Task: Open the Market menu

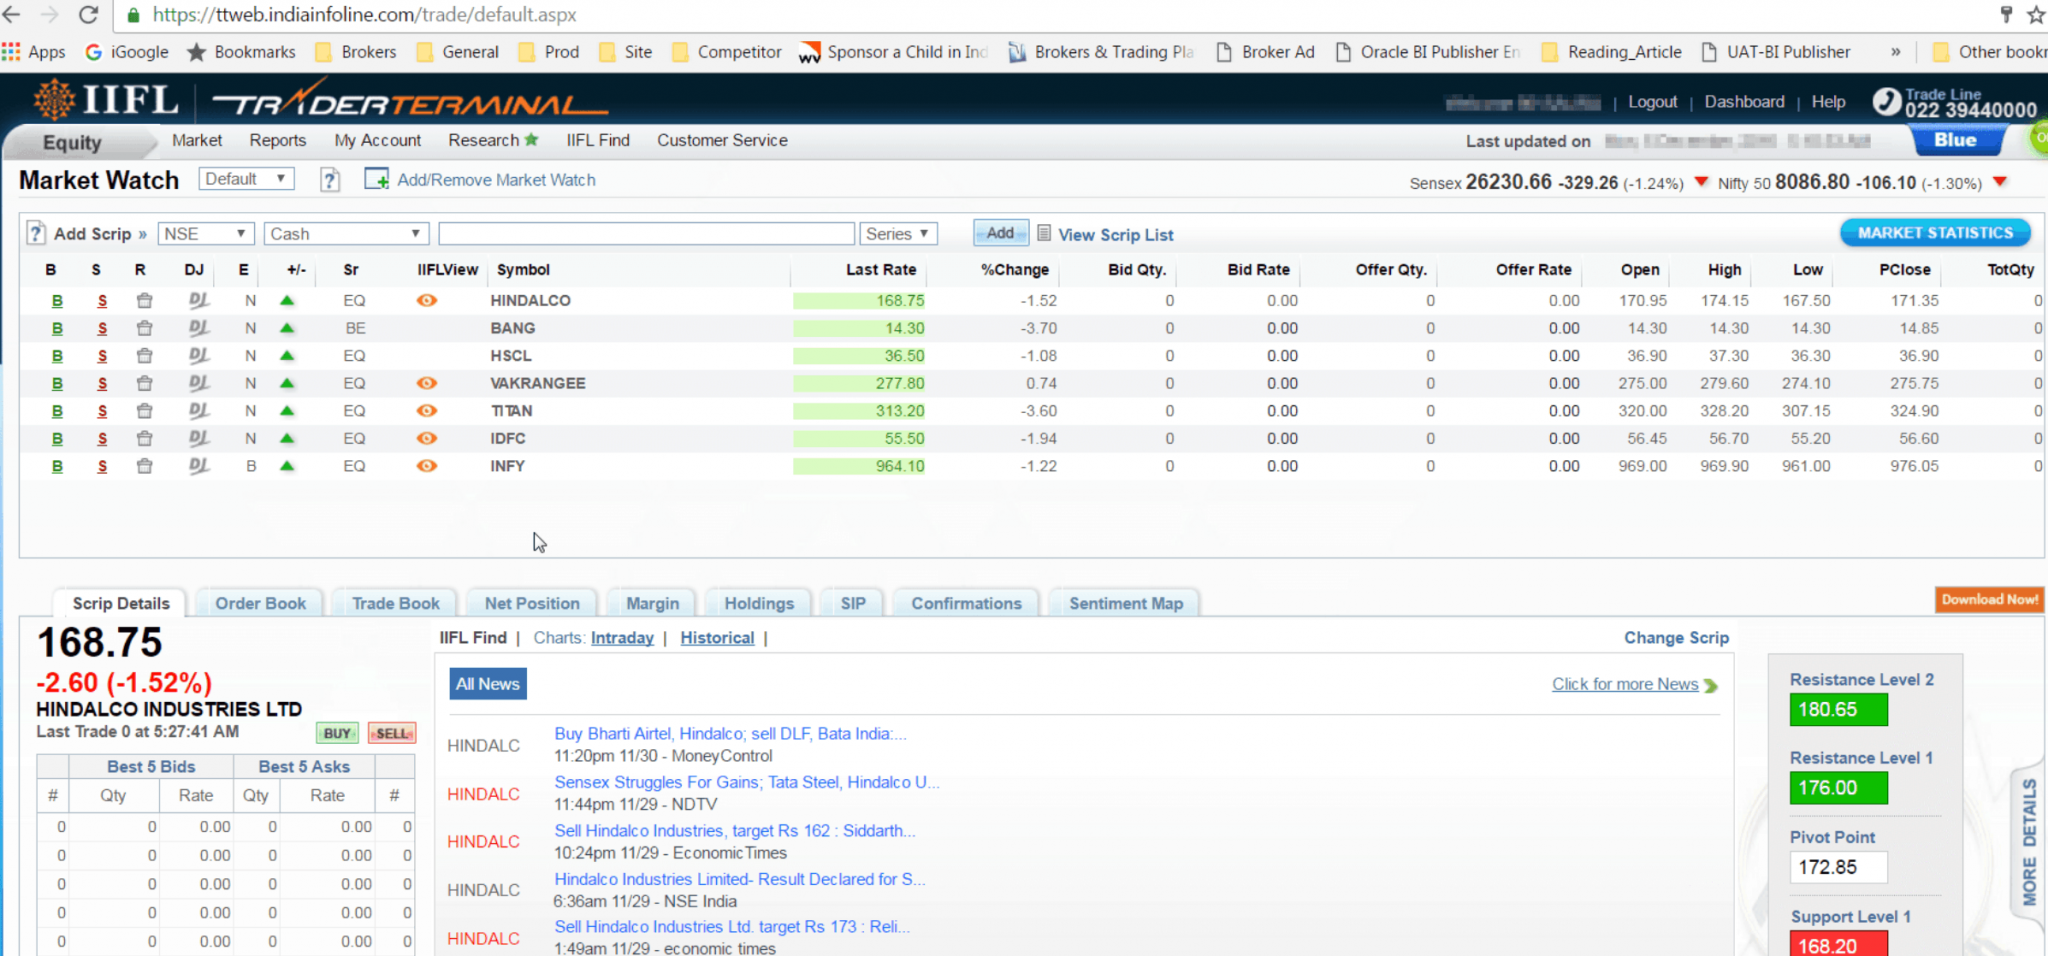Action: coord(197,140)
